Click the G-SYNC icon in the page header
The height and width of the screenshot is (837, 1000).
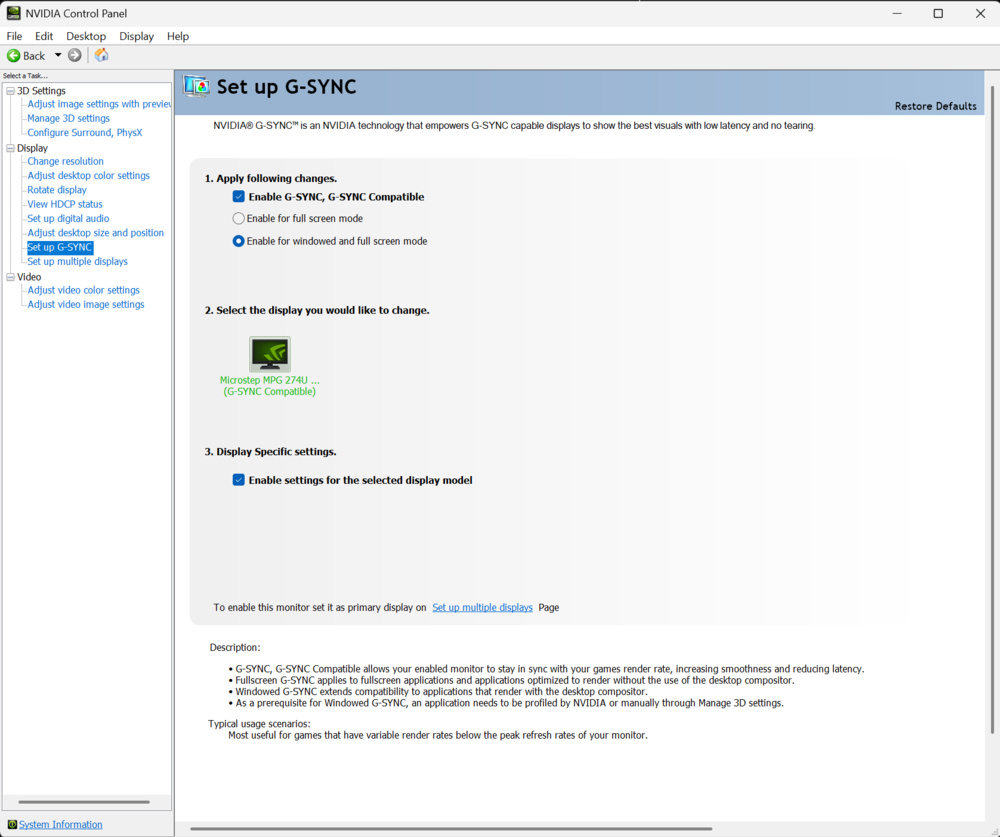(x=196, y=87)
